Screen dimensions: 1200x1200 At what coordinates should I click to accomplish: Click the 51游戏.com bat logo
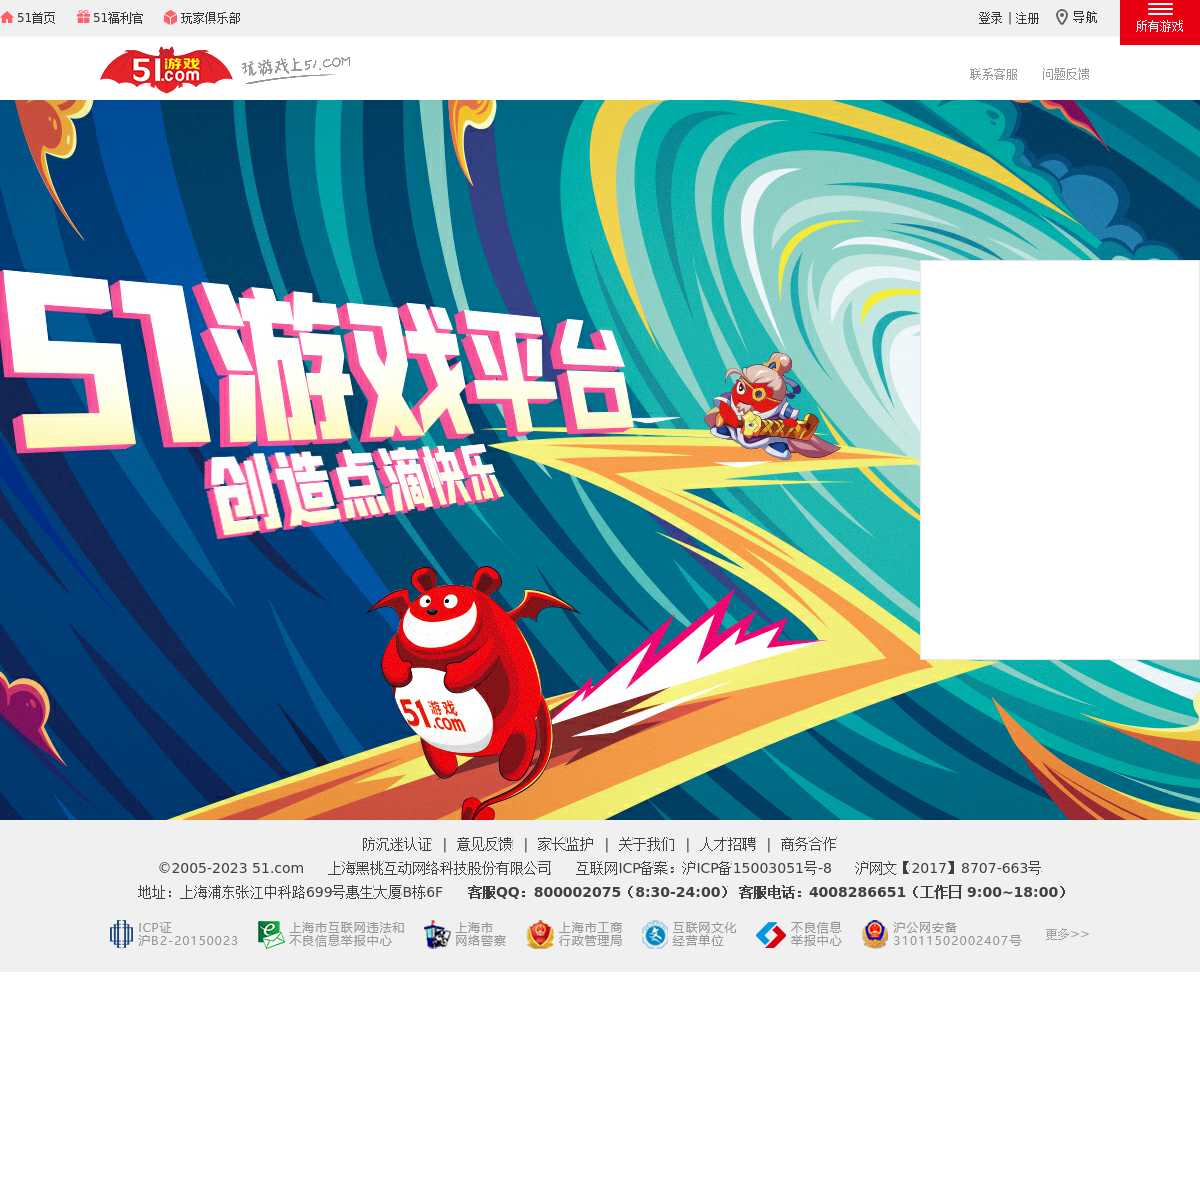point(166,70)
